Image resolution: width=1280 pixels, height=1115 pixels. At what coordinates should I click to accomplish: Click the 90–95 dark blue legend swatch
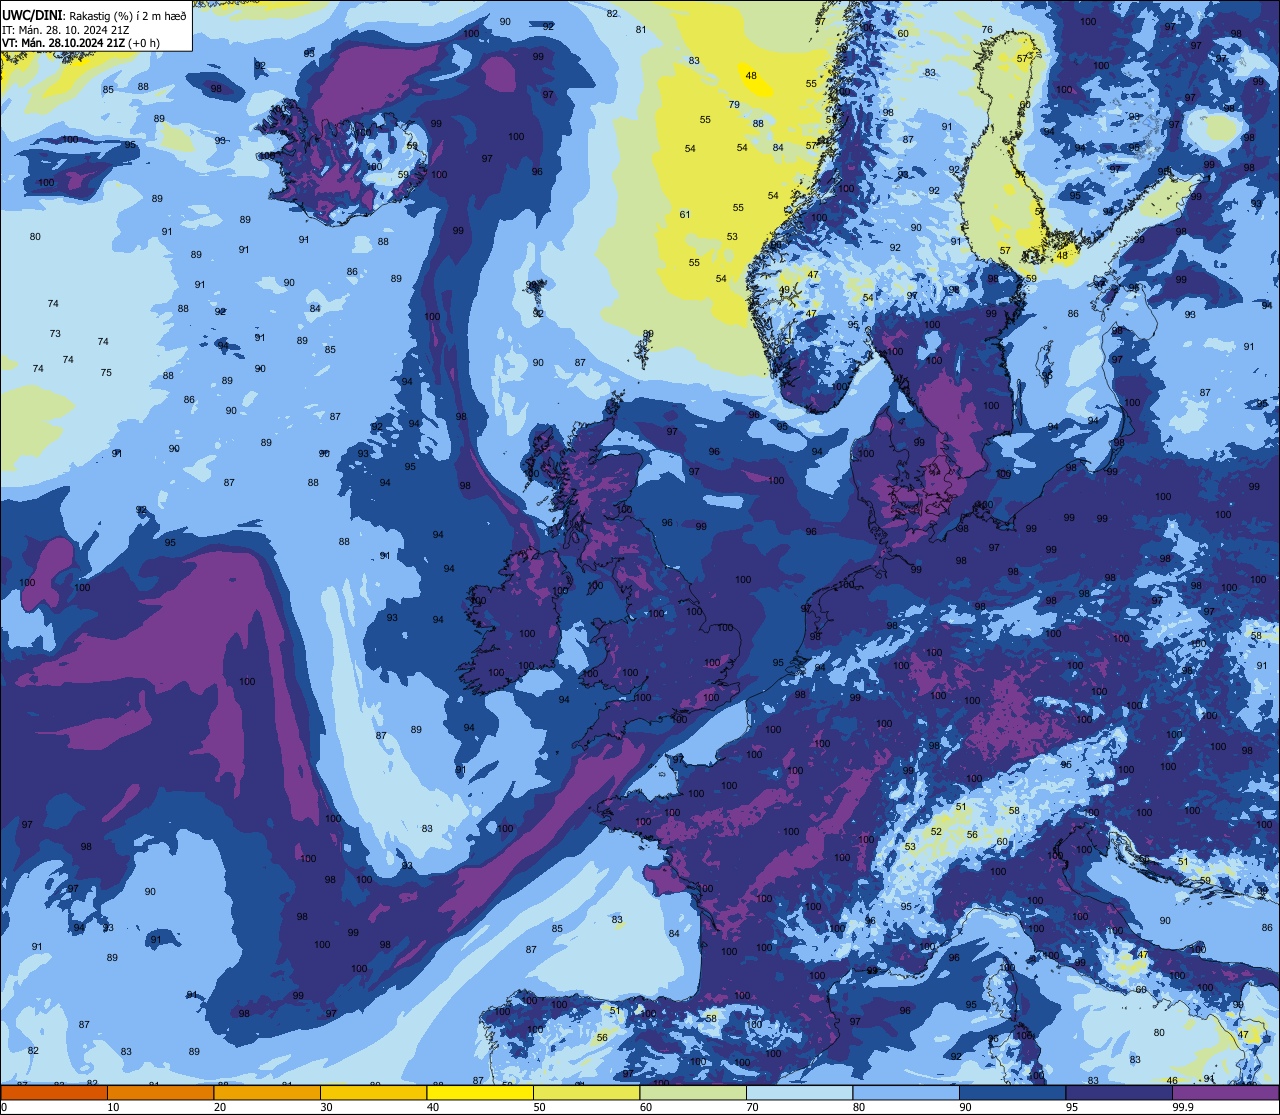tap(1012, 1092)
